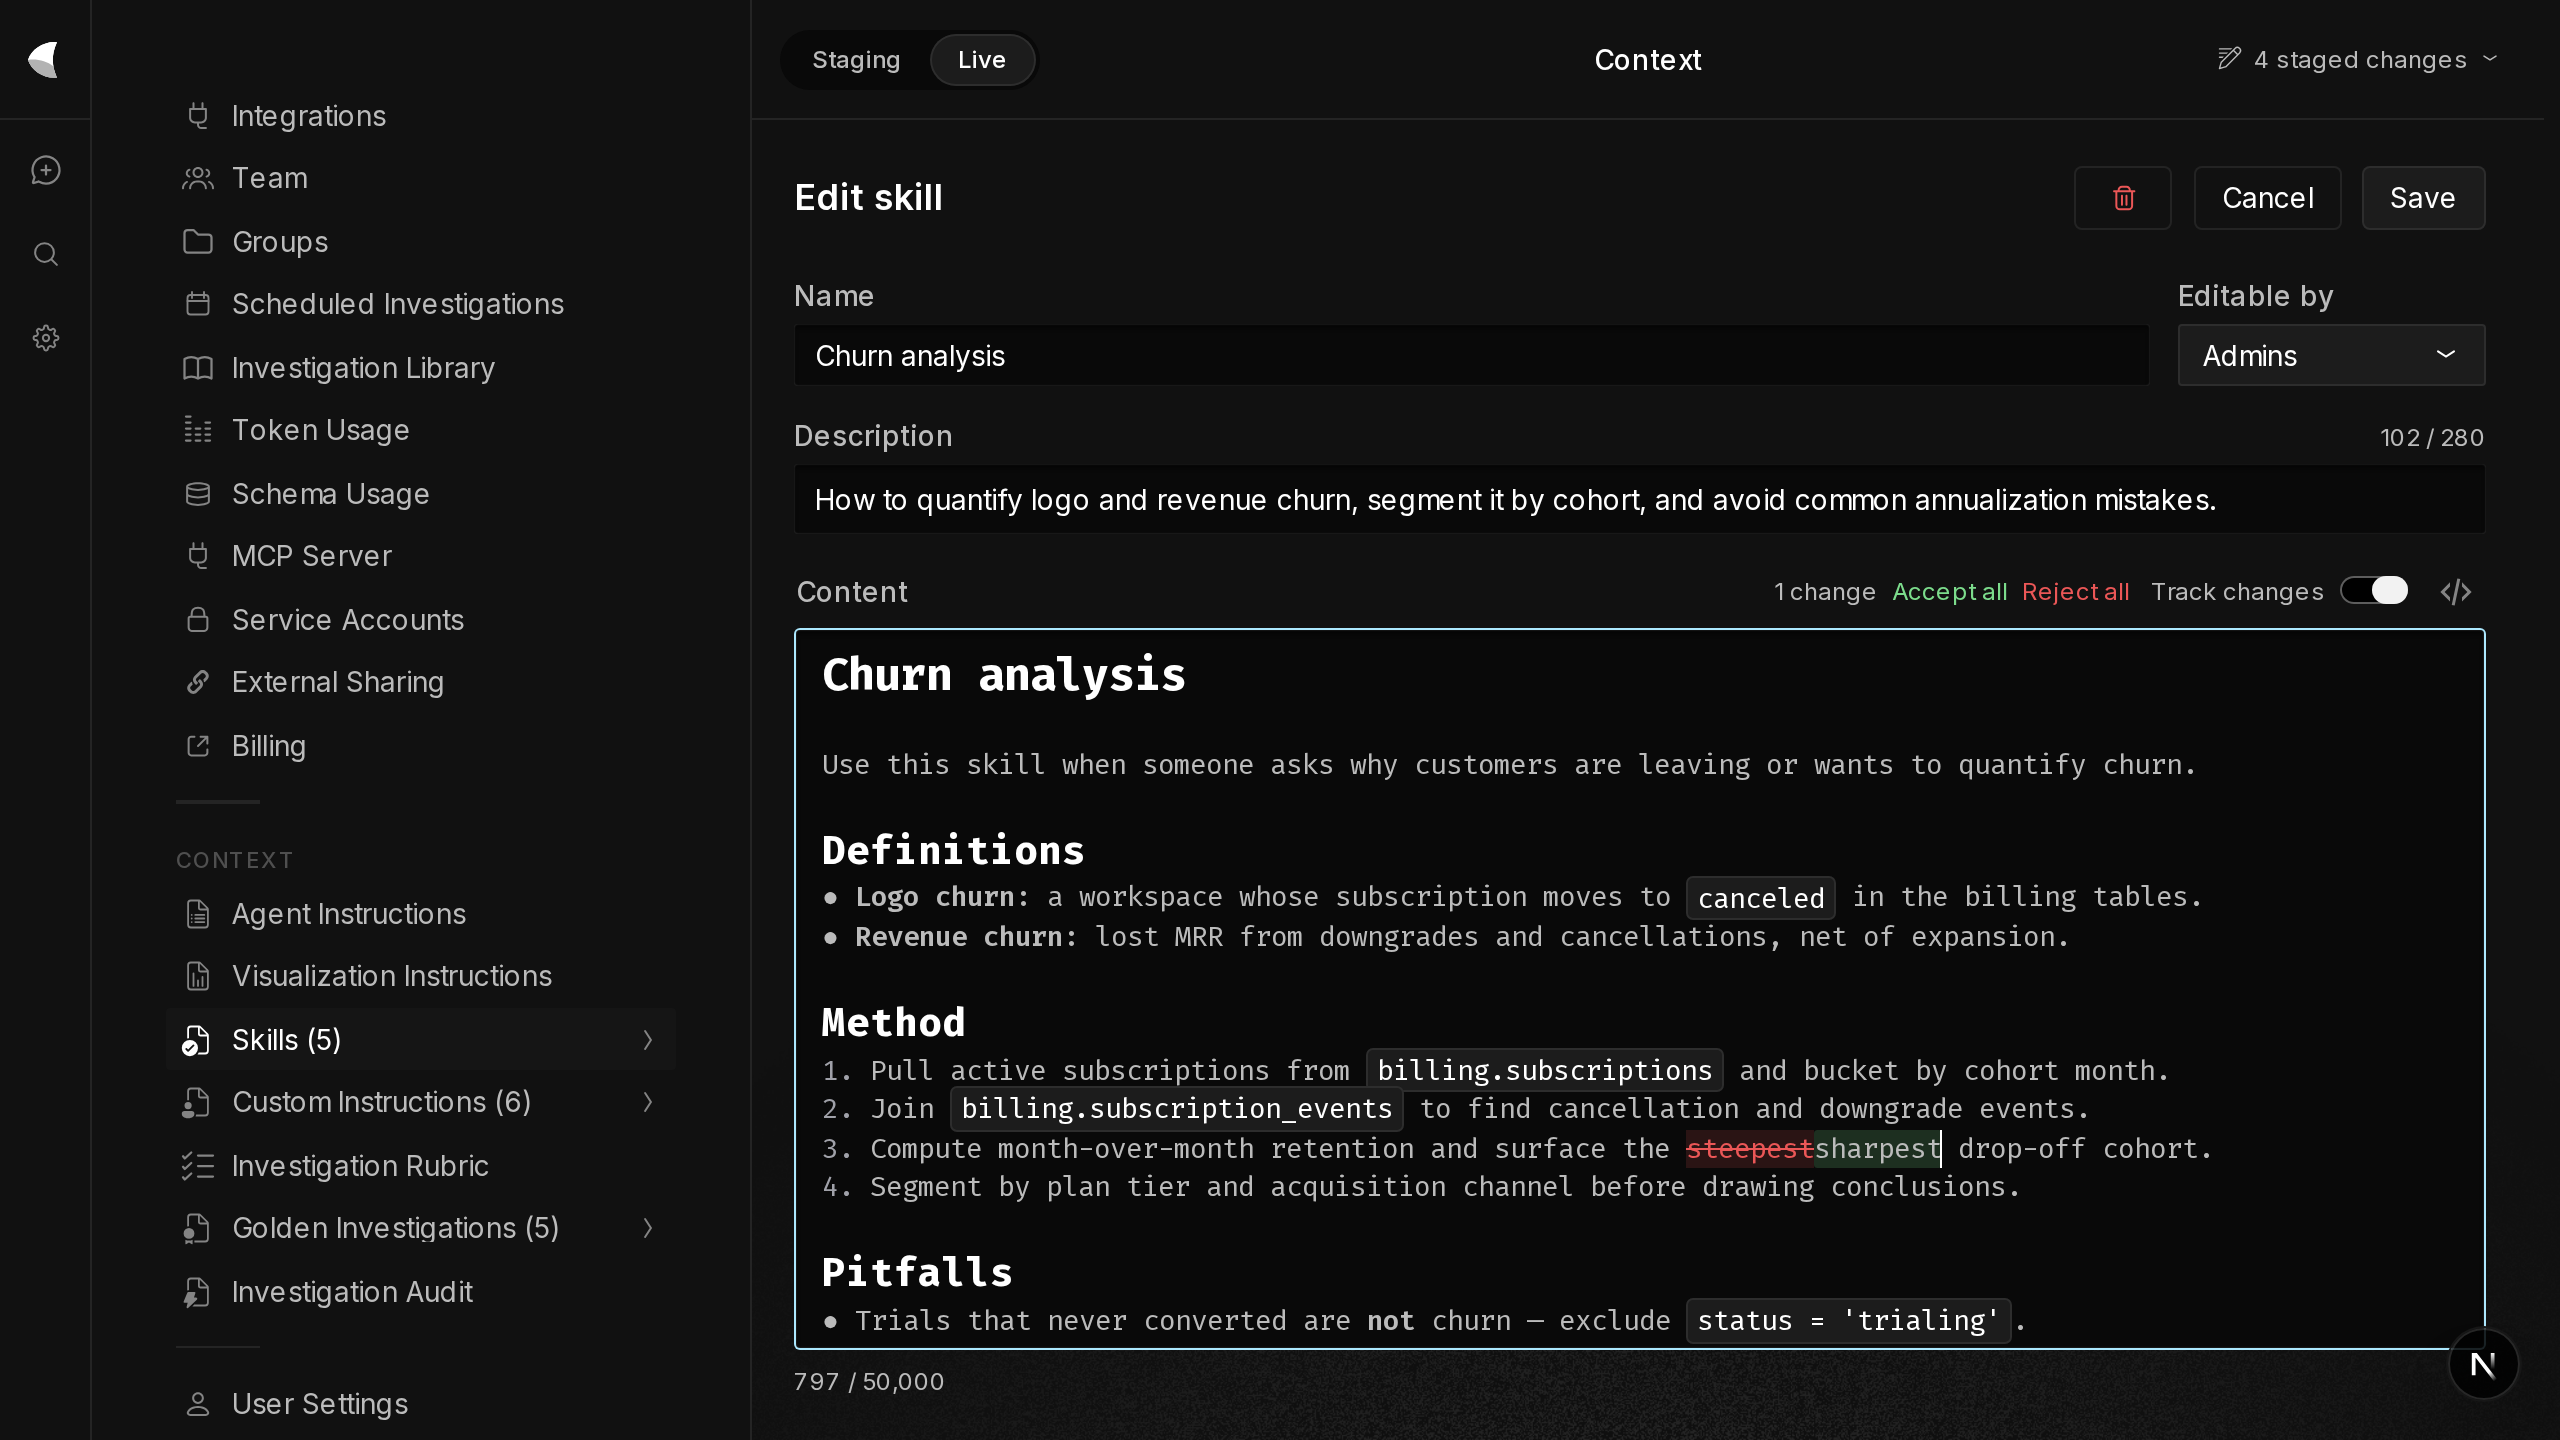This screenshot has height=1440, width=2560.
Task: Open Golden Investigations (5) section
Action: point(420,1228)
